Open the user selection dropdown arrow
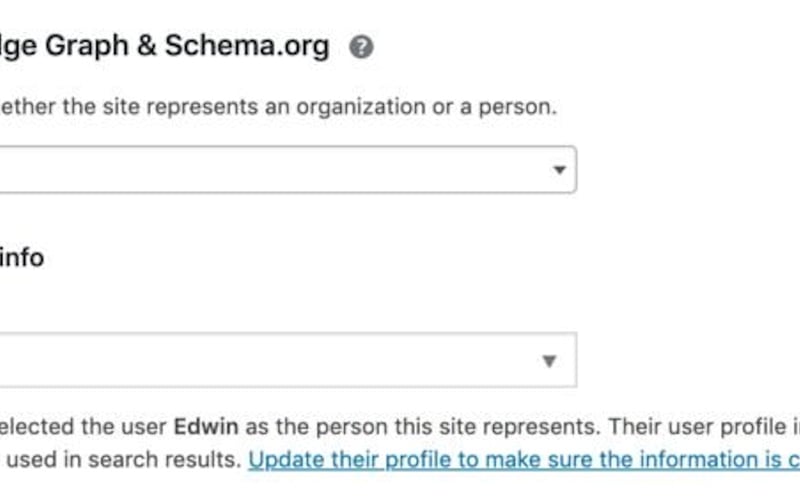The width and height of the screenshot is (800, 500). [x=549, y=361]
